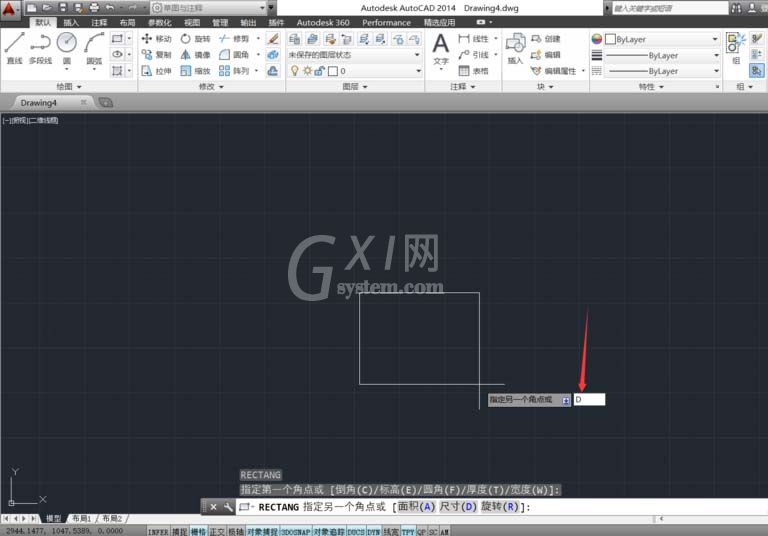Screen dimensions: 768x536
Task: Click the 圆角 (Fillet) tool
Action: [234, 55]
